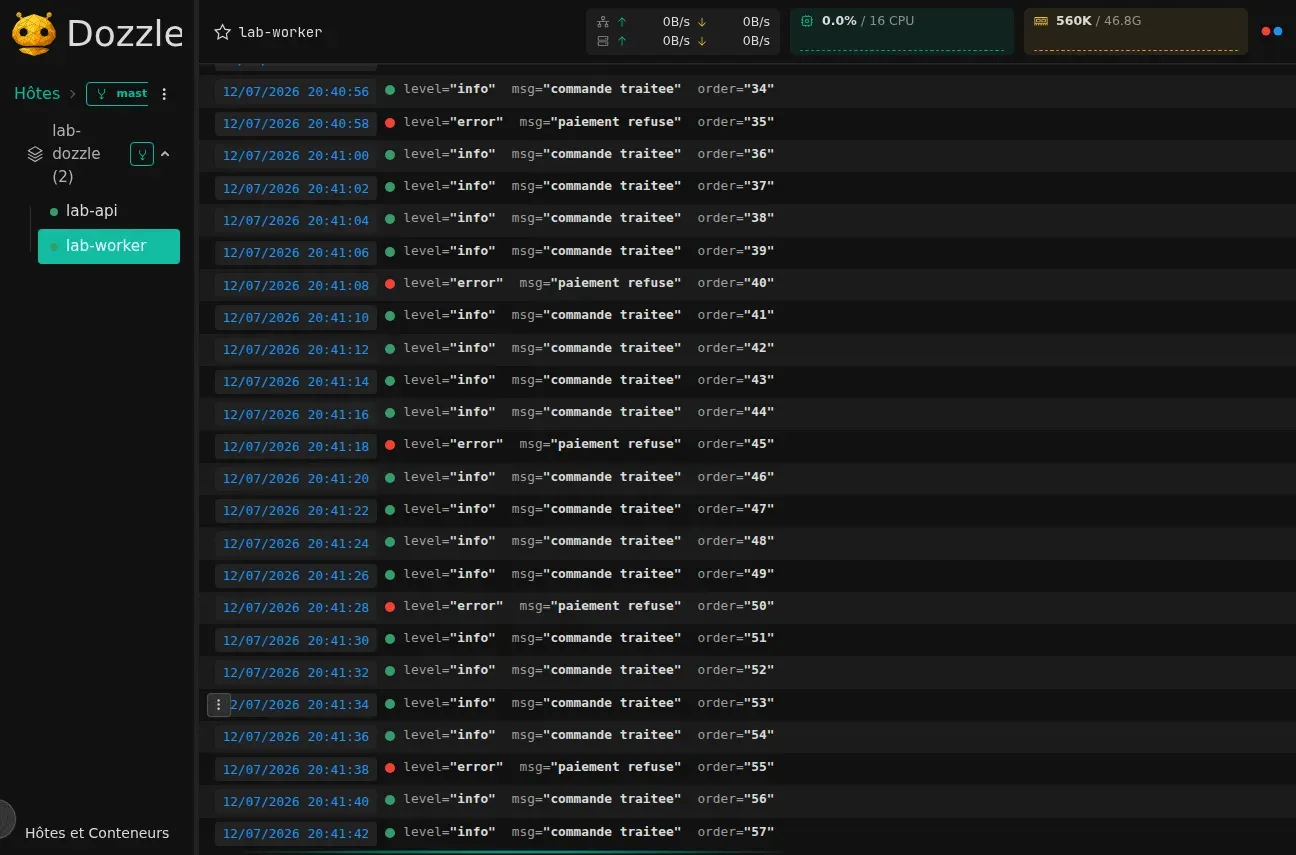Click timestamp 12/07/2026 20:41:16
Image resolution: width=1296 pixels, height=855 pixels.
tap(296, 414)
